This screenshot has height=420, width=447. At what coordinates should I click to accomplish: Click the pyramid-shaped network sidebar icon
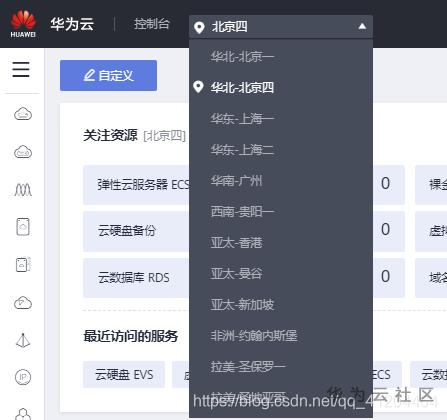[23, 340]
